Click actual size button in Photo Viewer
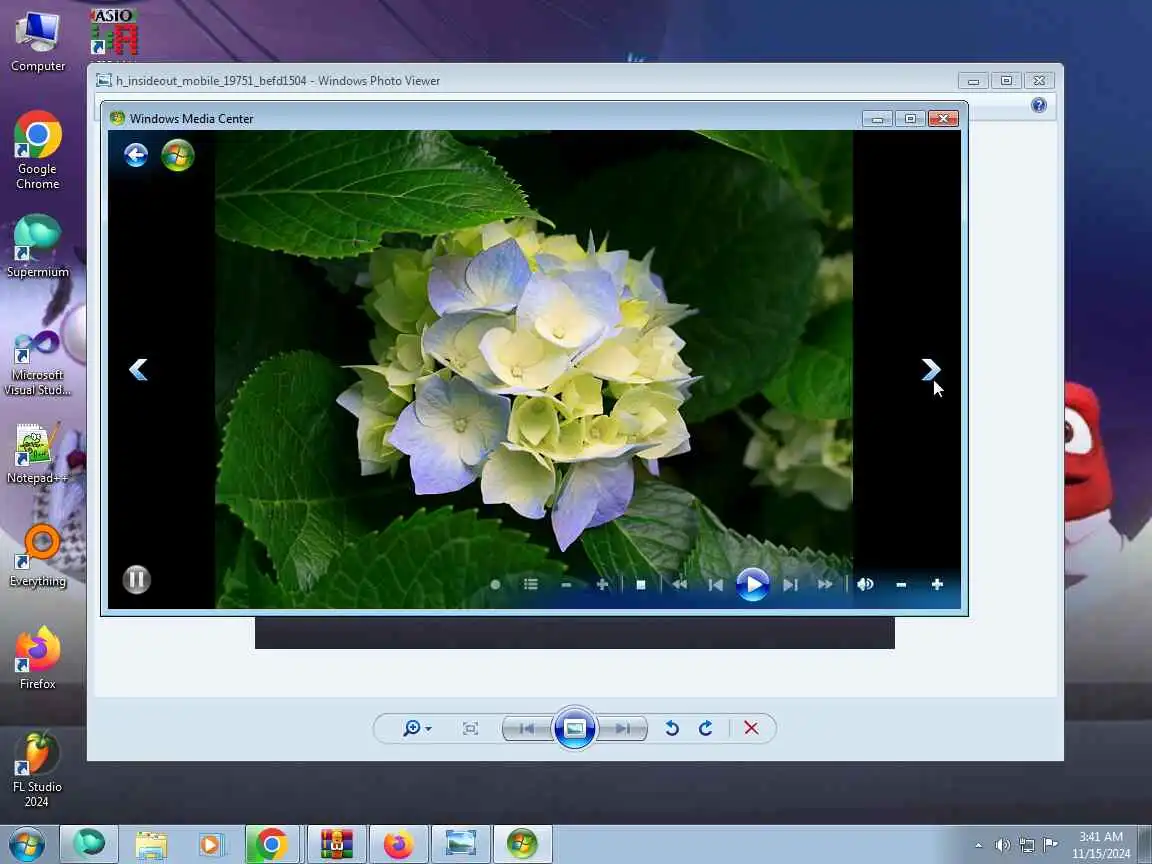1152x864 pixels. 471,728
